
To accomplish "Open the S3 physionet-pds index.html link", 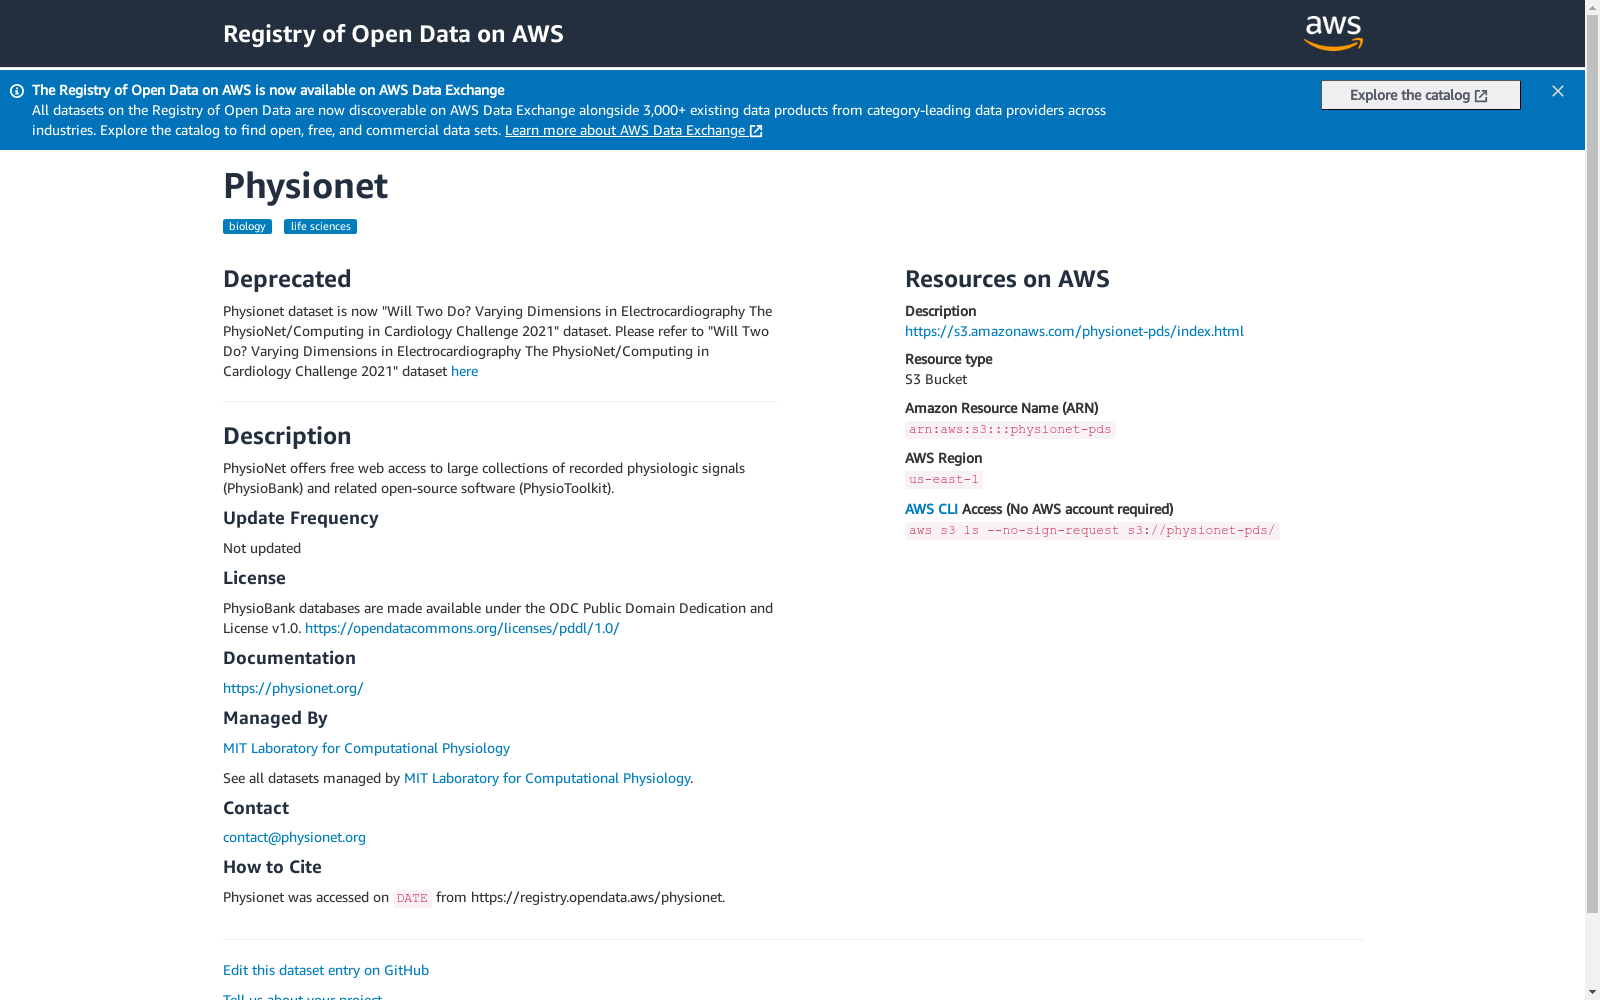I will [x=1074, y=331].
